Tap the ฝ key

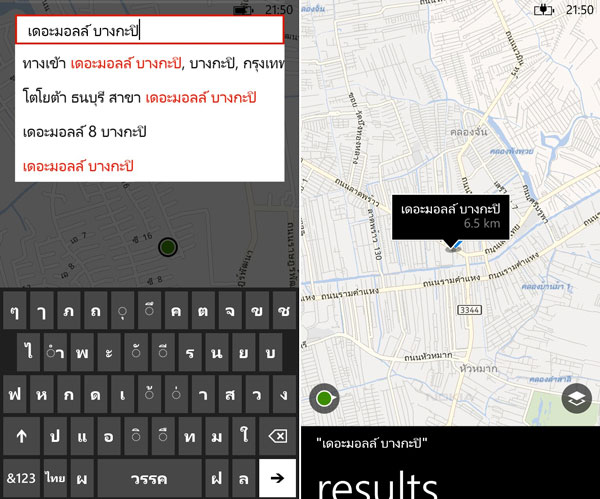point(217,478)
